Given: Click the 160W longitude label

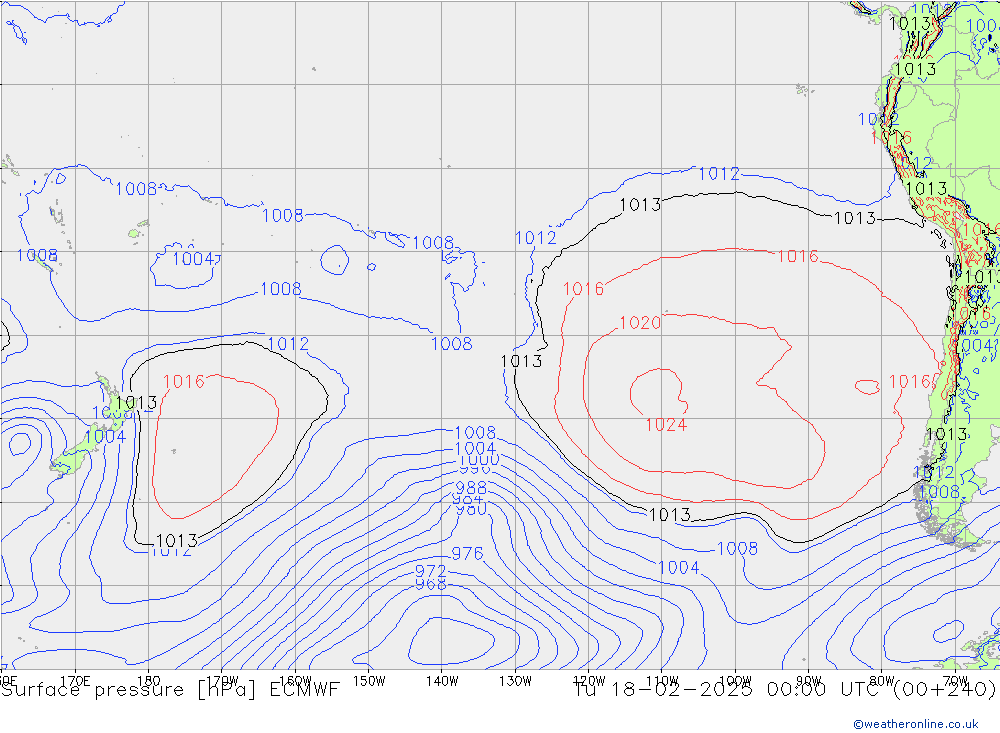Looking at the screenshot, I should (x=295, y=681).
